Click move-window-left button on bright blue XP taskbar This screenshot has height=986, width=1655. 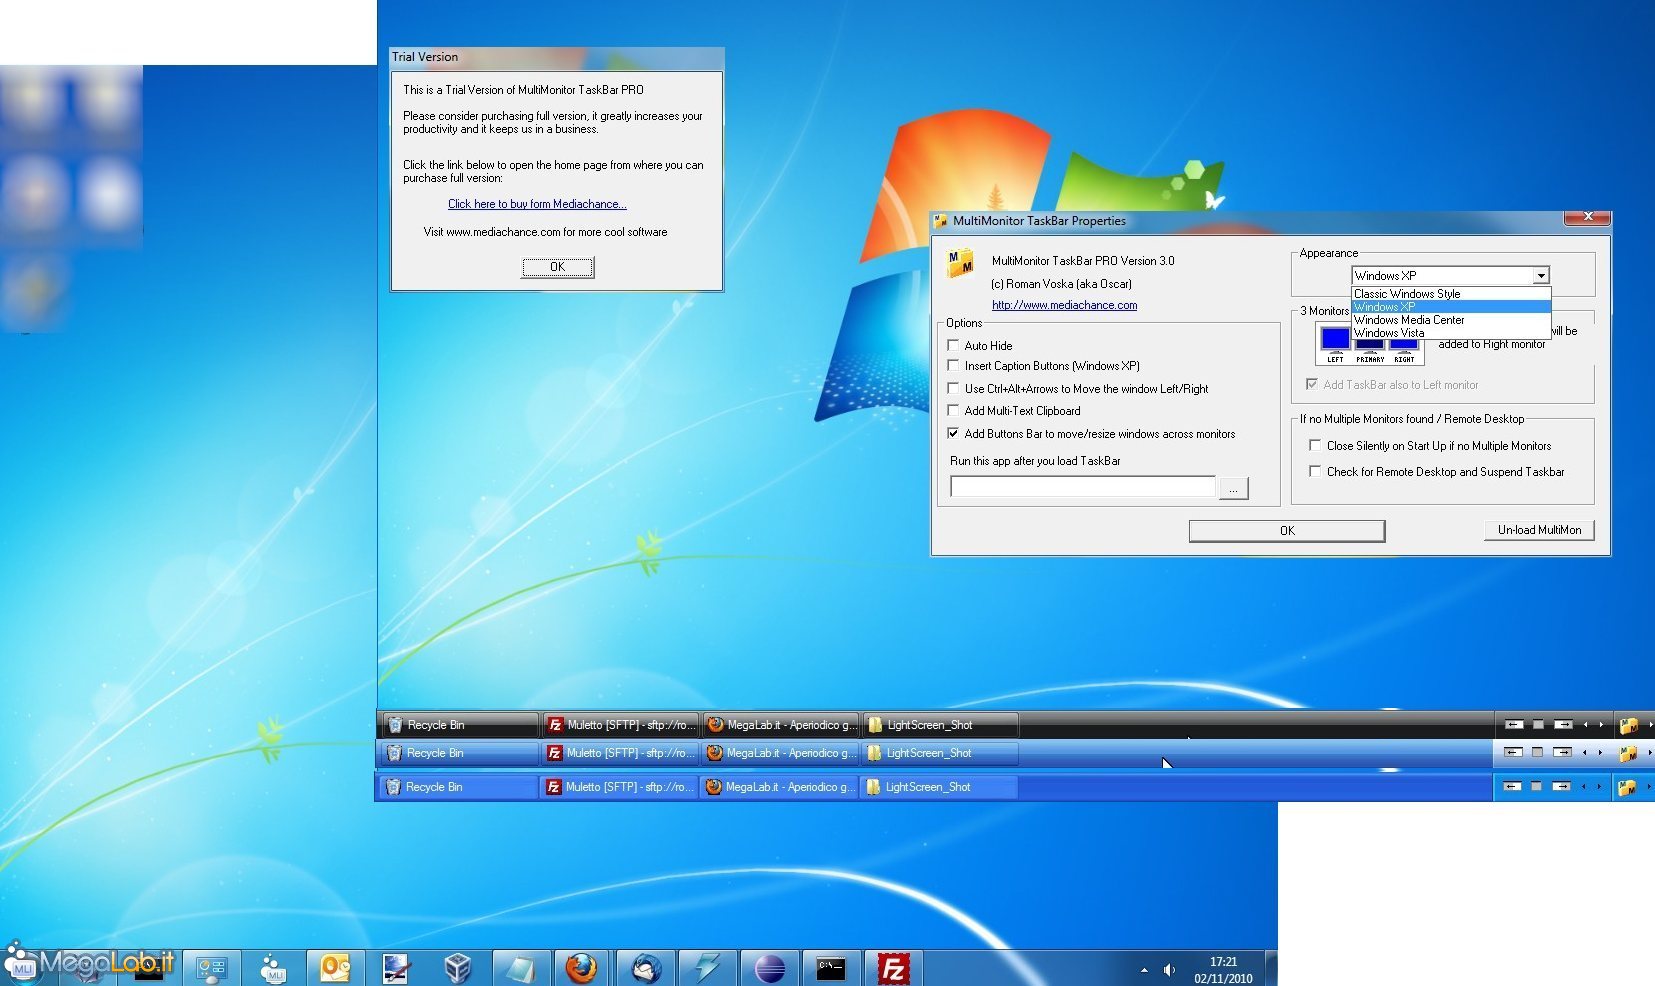pyautogui.click(x=1513, y=787)
